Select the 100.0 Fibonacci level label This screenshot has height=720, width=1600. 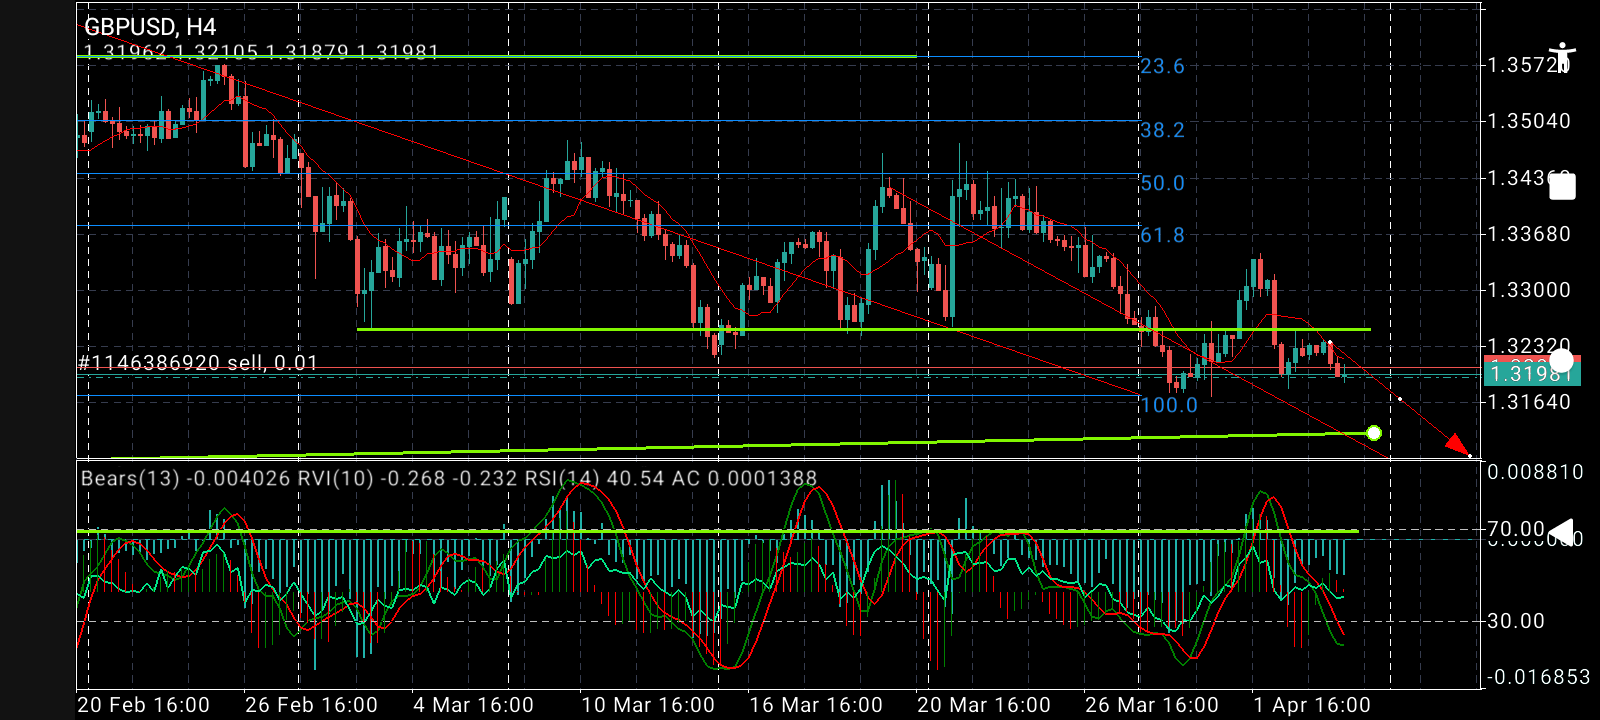pyautogui.click(x=1169, y=405)
